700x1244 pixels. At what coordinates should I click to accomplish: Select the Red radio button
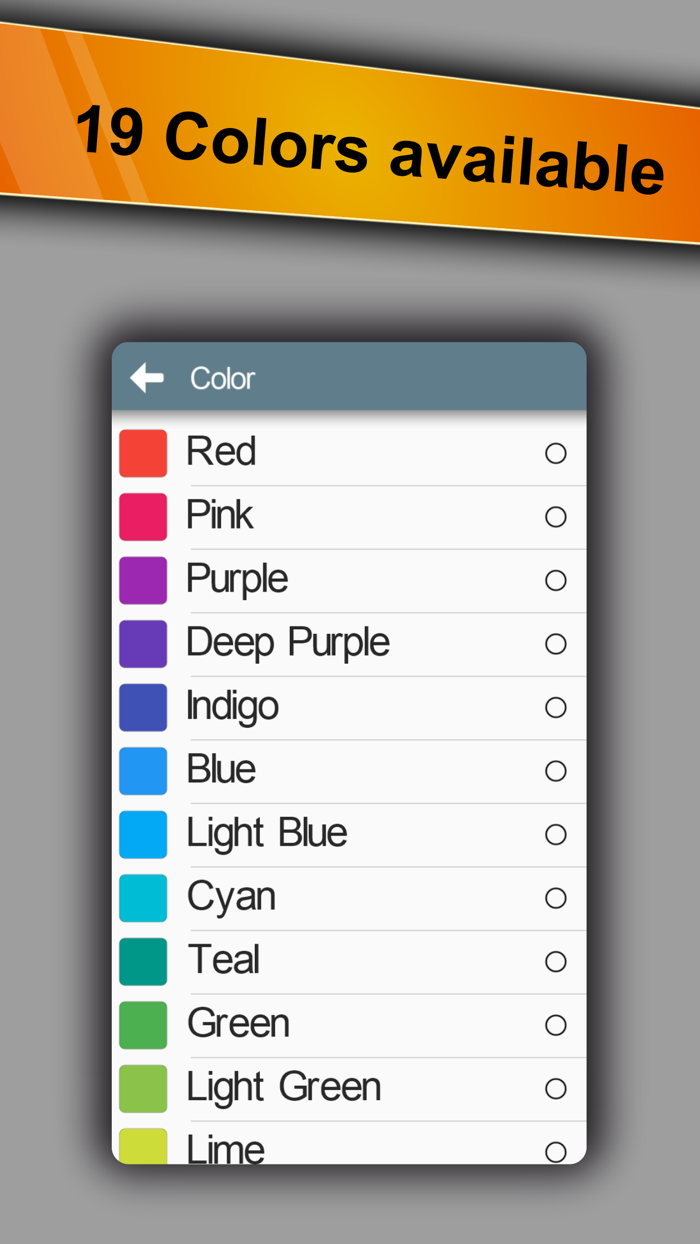[x=556, y=454]
